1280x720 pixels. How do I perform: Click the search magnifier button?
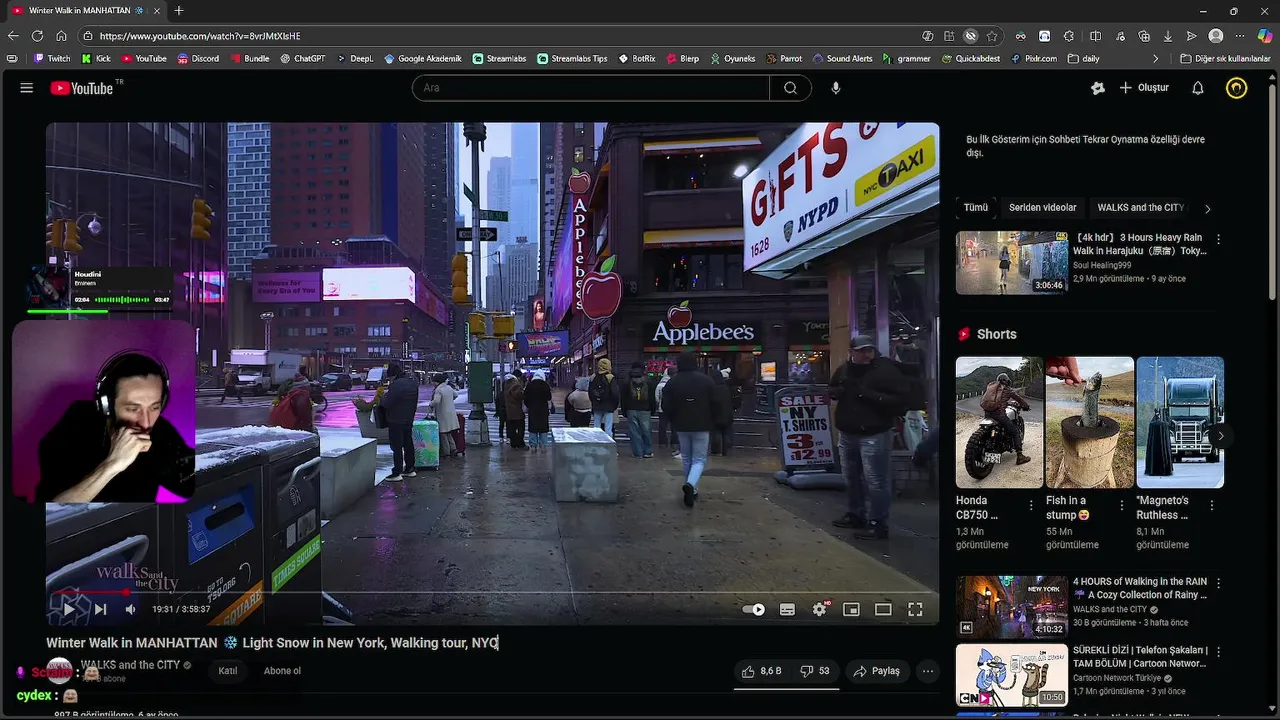click(x=790, y=88)
